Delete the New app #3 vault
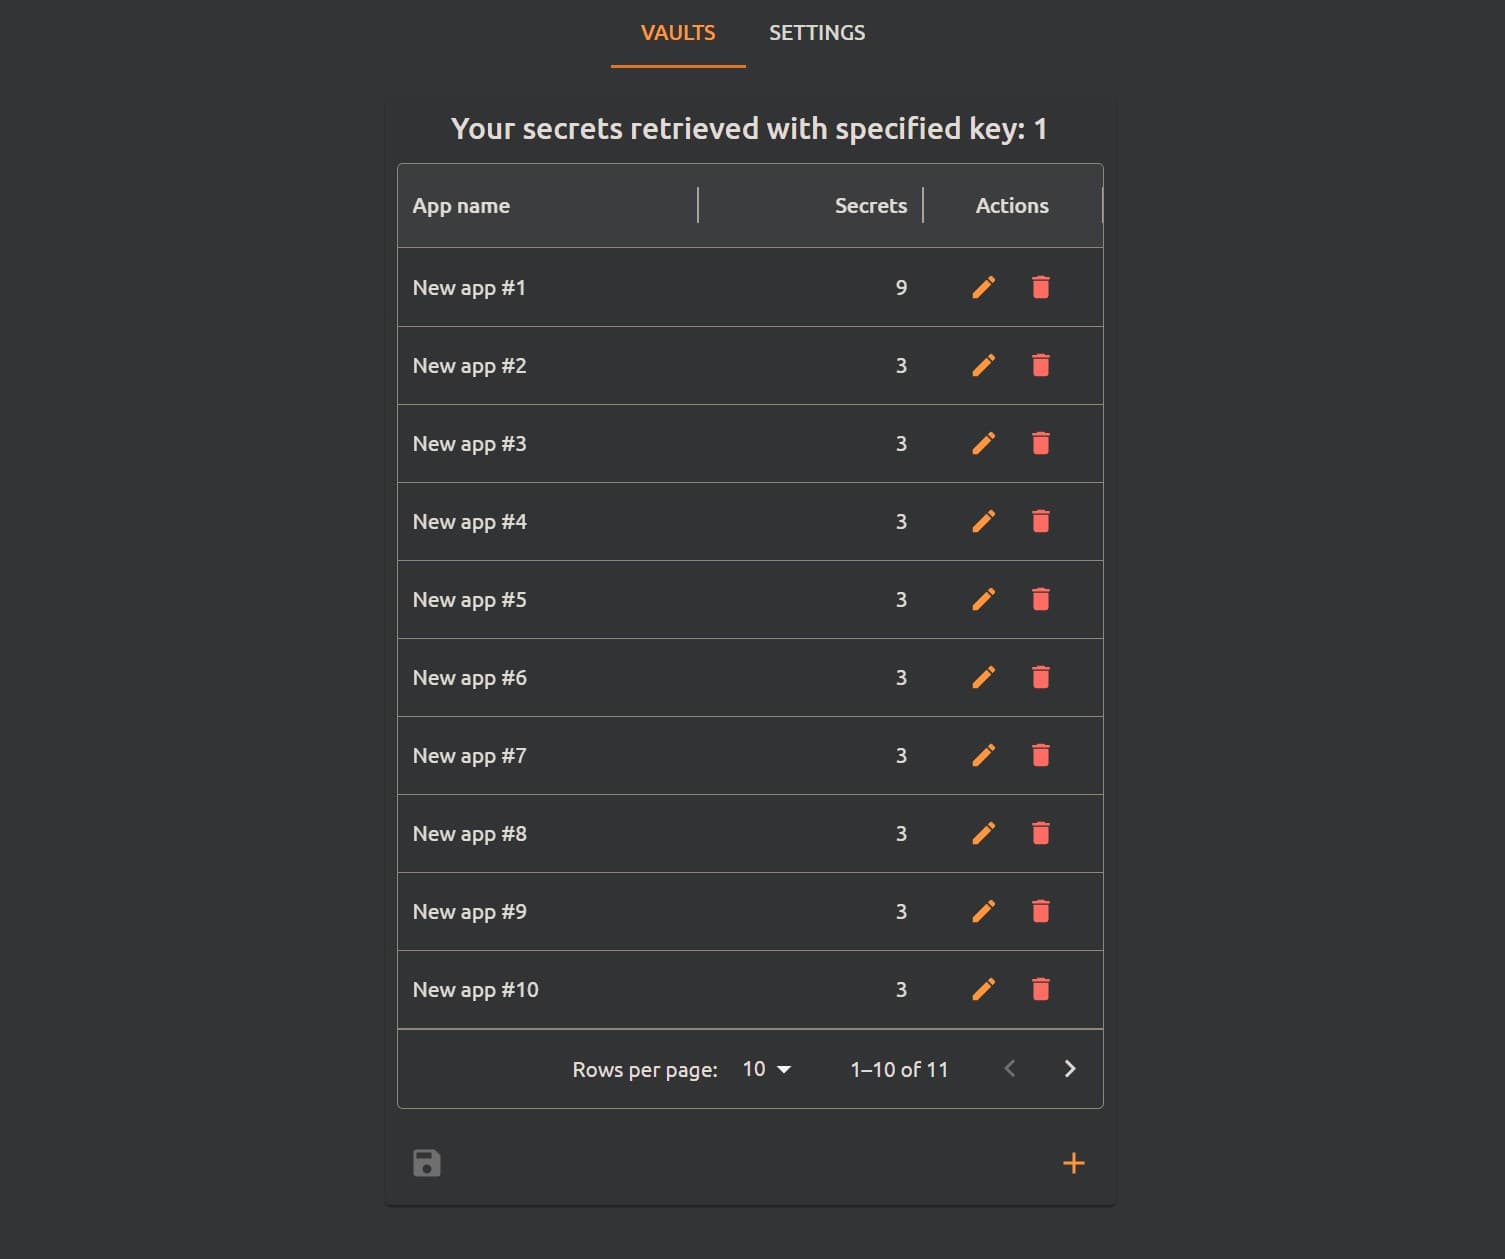The height and width of the screenshot is (1259, 1505). pos(1040,443)
